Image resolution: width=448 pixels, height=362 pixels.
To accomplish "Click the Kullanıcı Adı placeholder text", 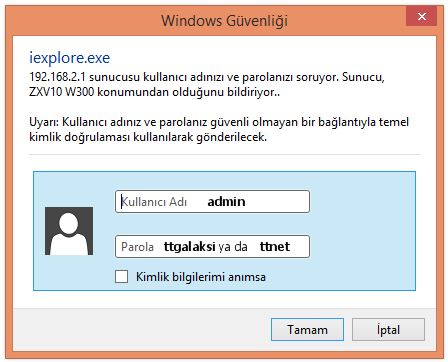I will coord(154,202).
